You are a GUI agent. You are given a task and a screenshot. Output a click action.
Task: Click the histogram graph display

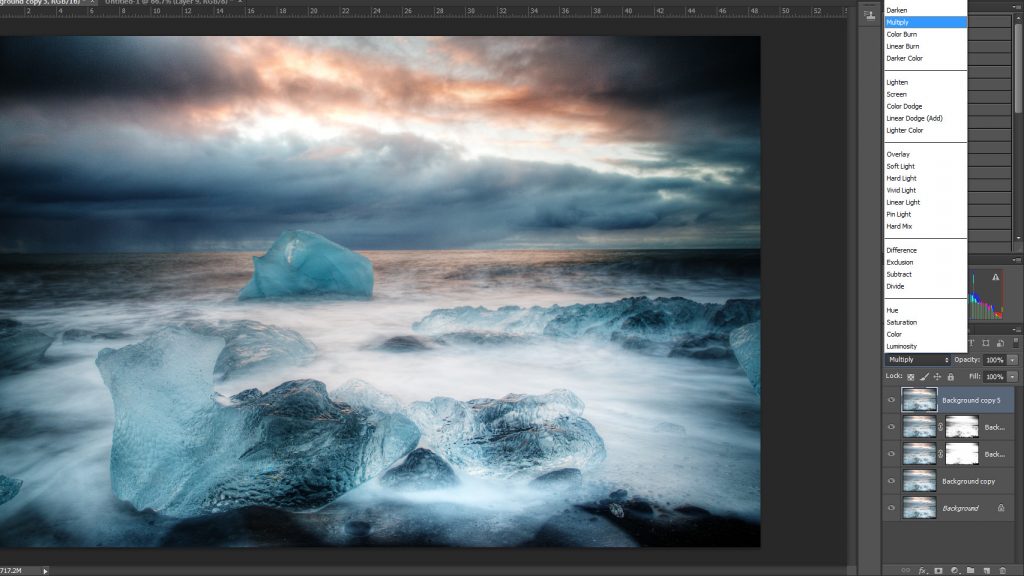[987, 295]
